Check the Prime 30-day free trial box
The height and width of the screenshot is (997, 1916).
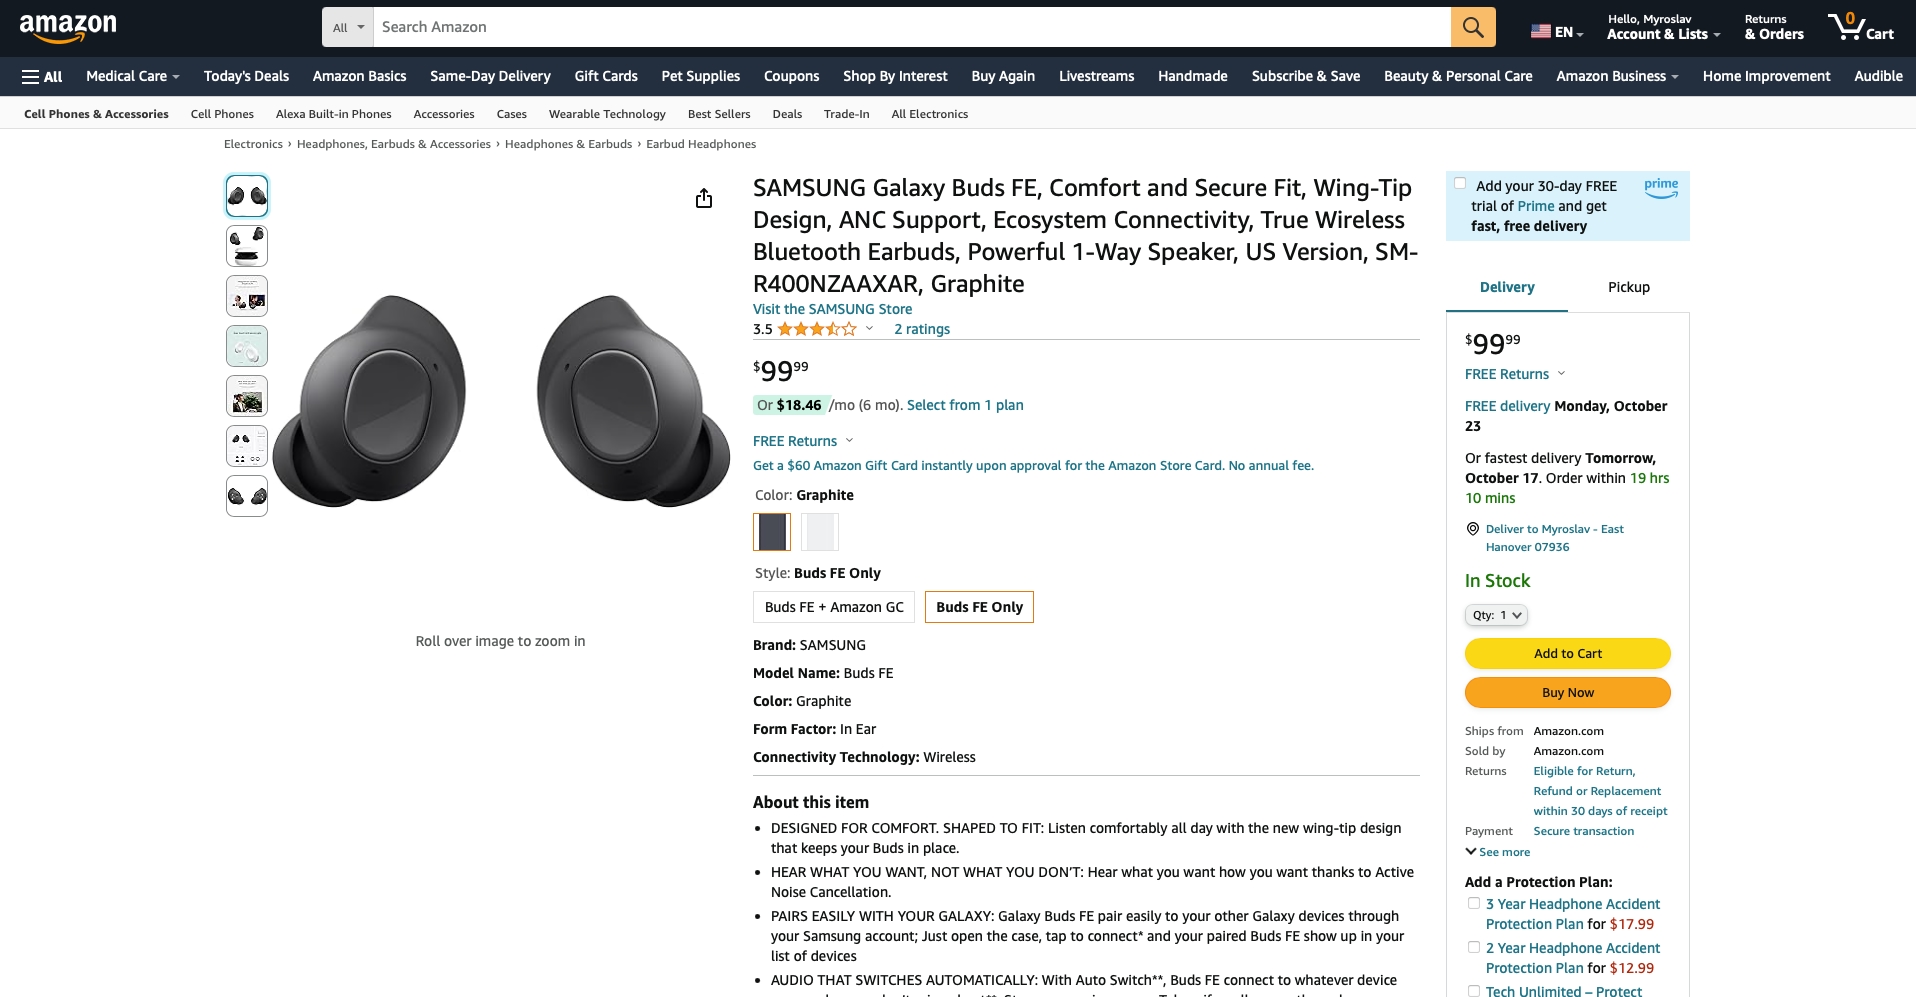[x=1460, y=183]
